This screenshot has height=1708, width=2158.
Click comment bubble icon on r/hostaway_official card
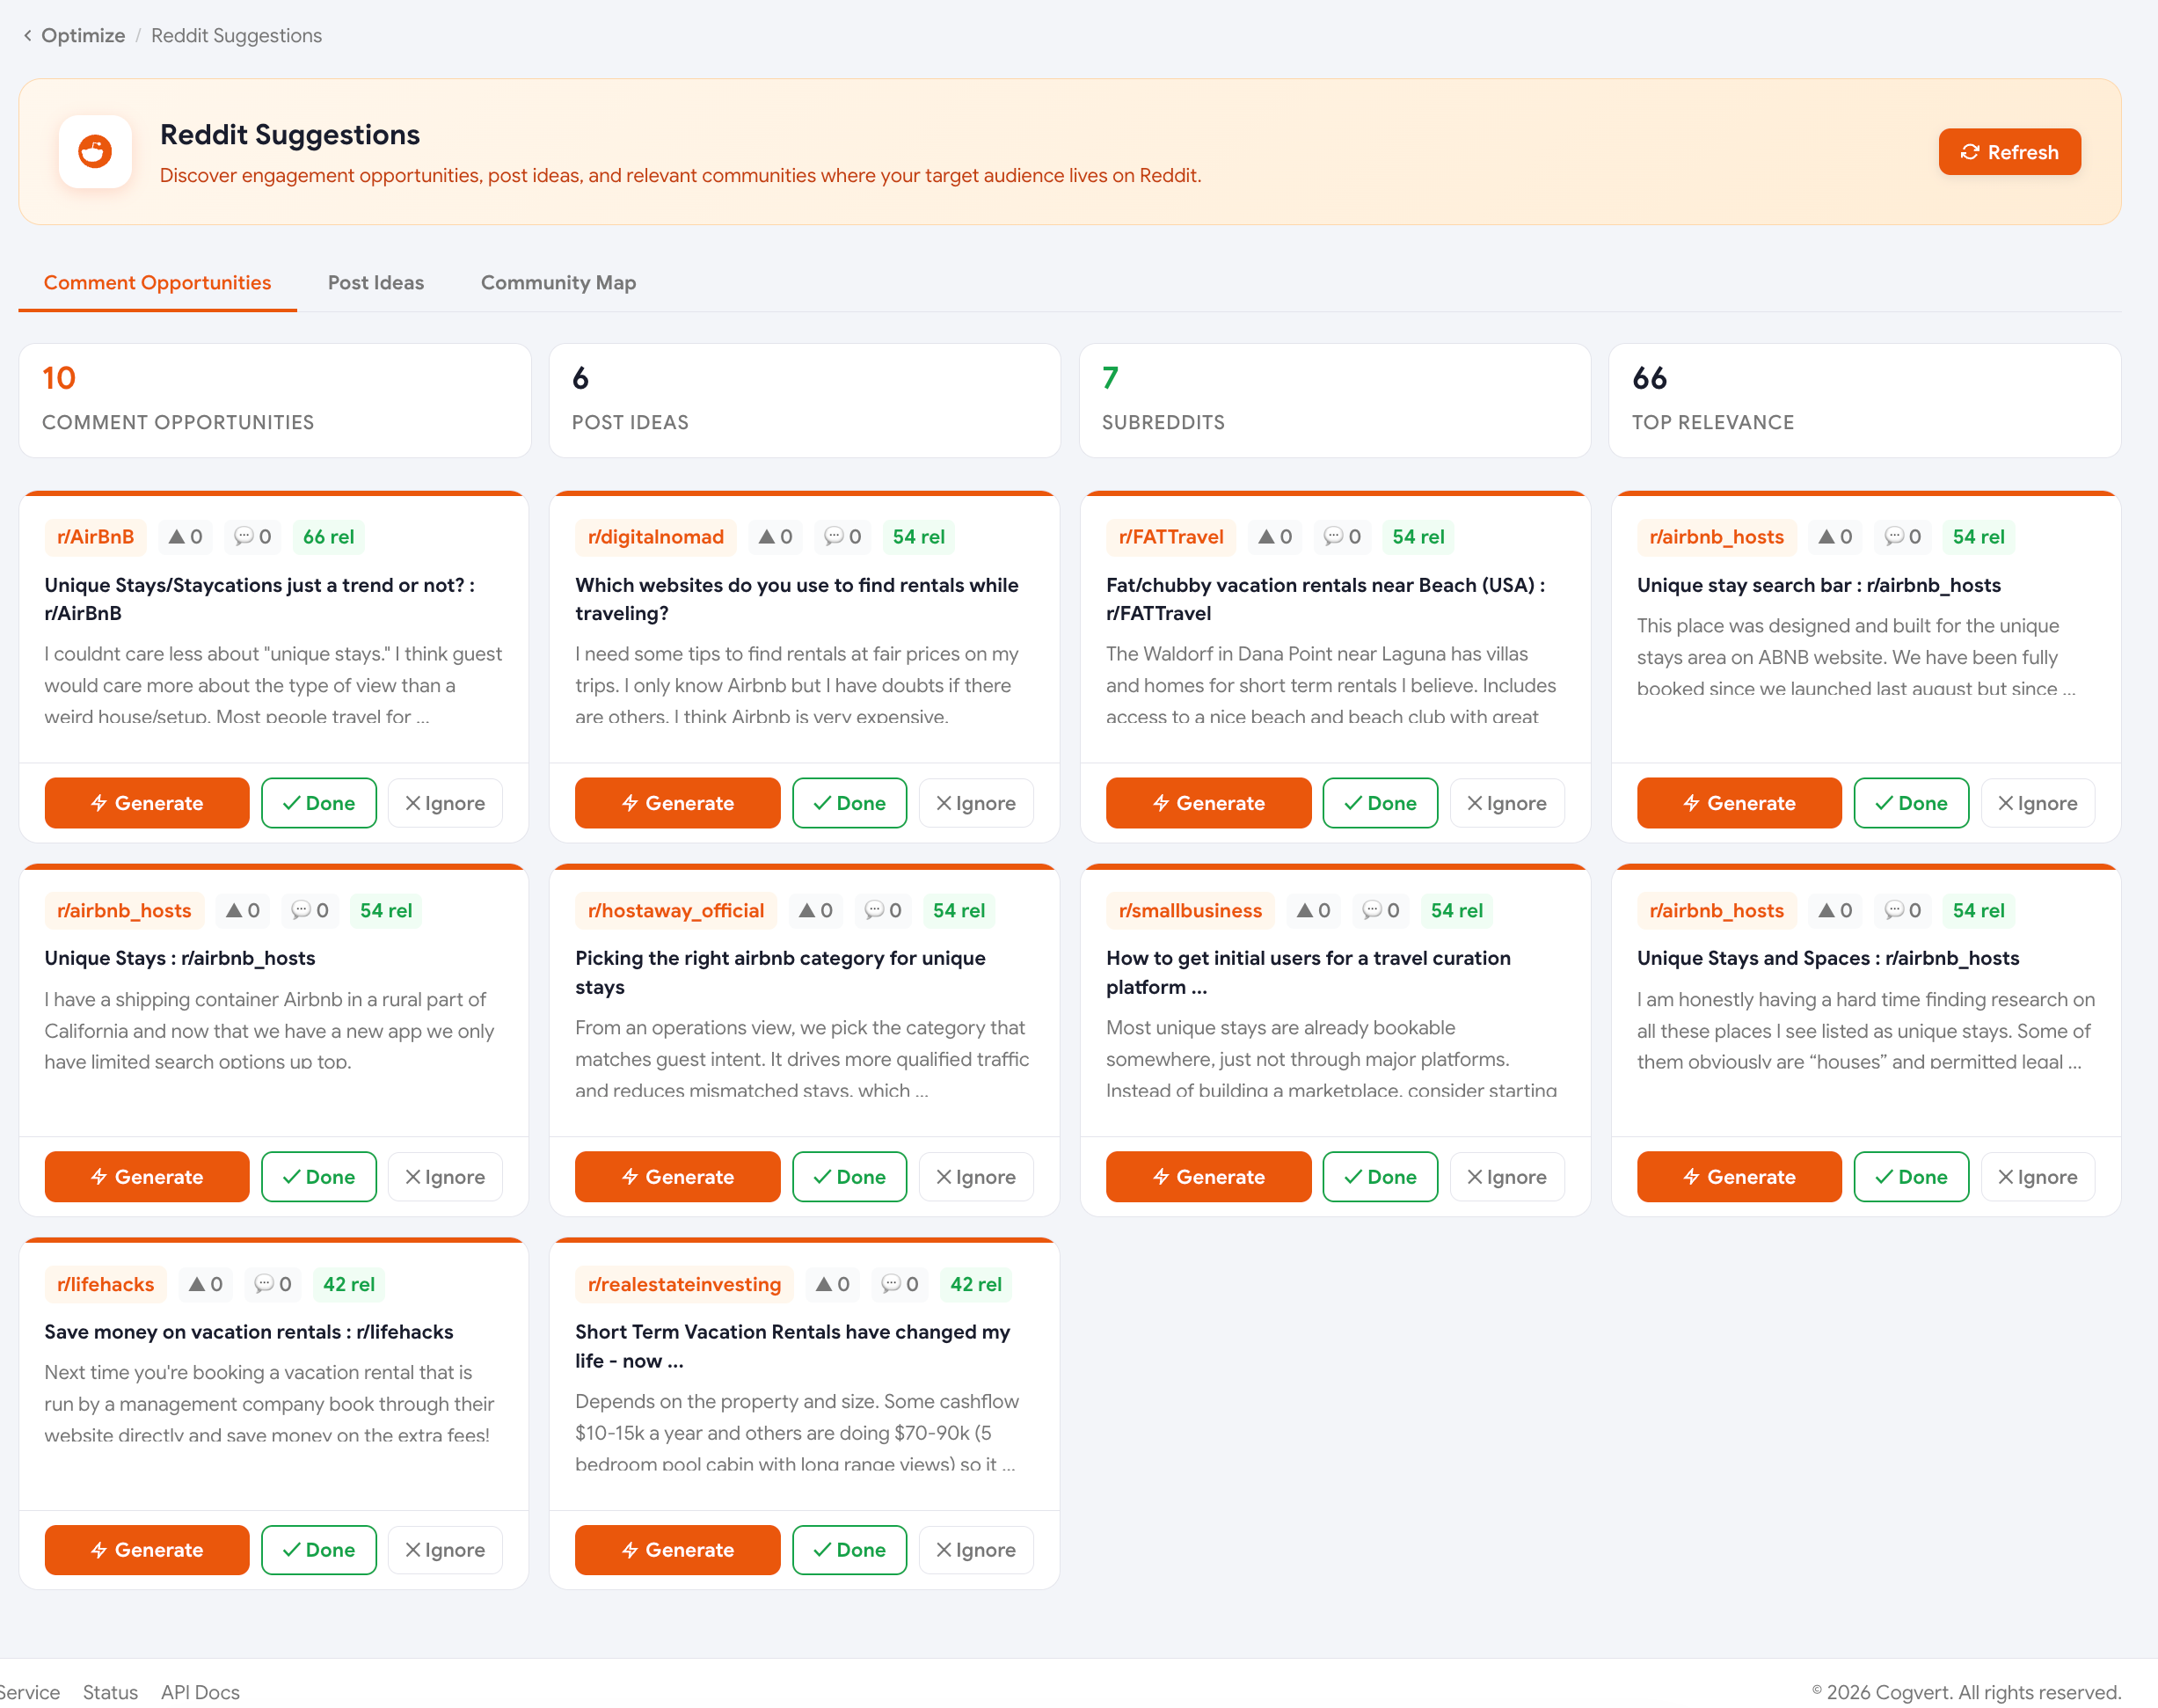click(874, 910)
